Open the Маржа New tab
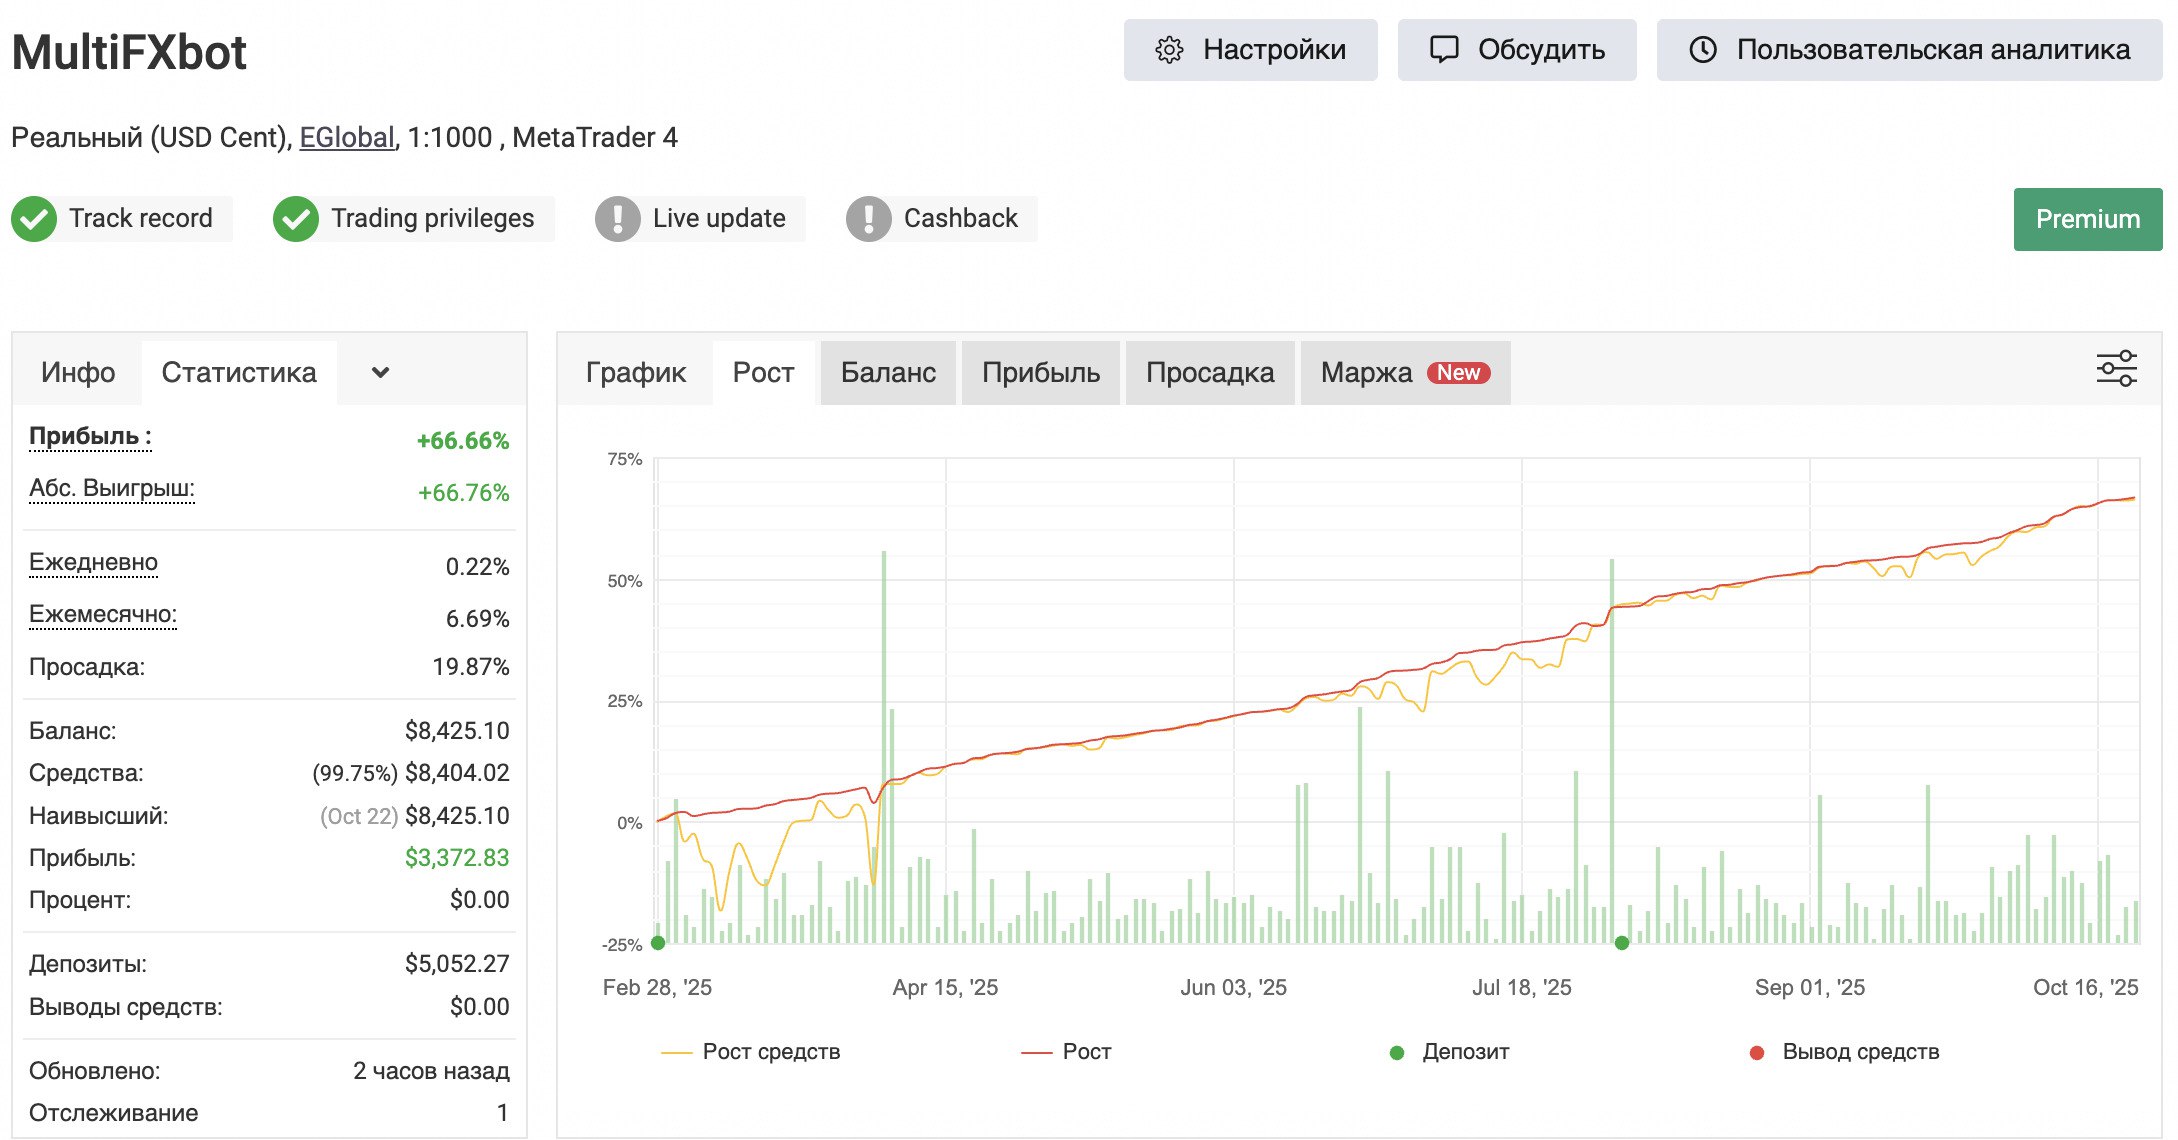Image resolution: width=2178 pixels, height=1140 pixels. coord(1404,373)
